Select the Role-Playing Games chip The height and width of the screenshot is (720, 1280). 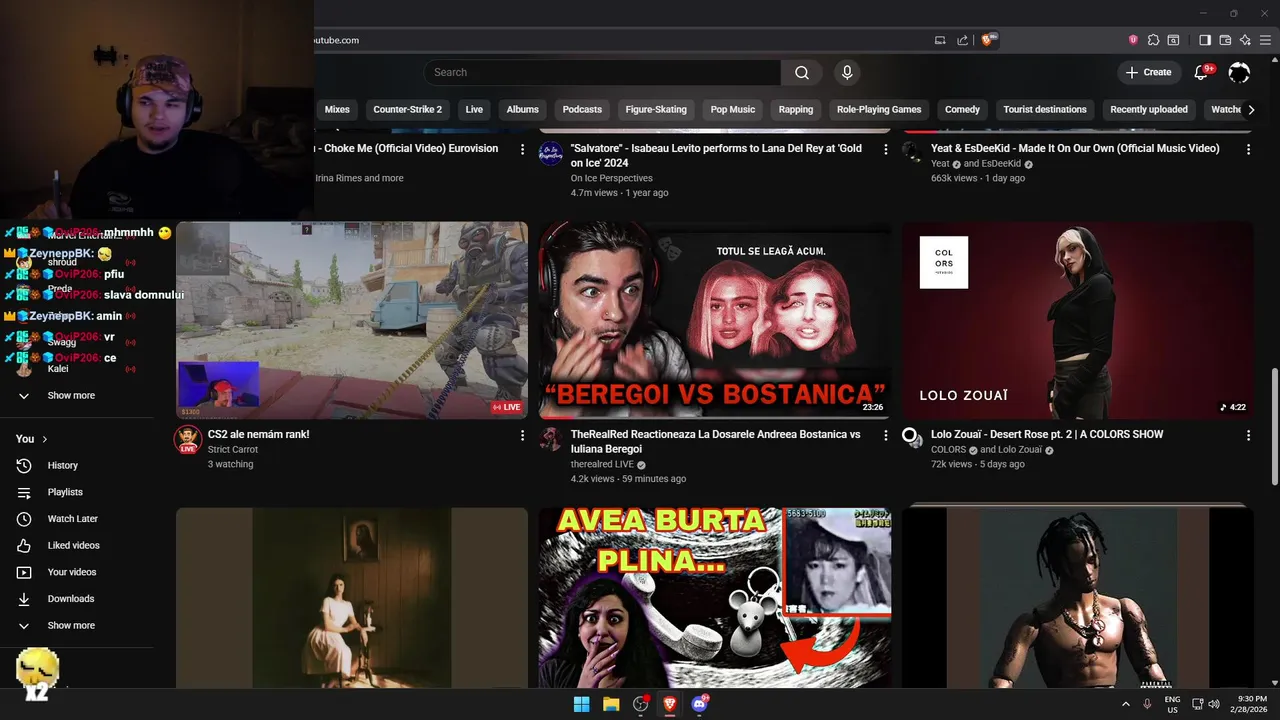click(x=879, y=109)
